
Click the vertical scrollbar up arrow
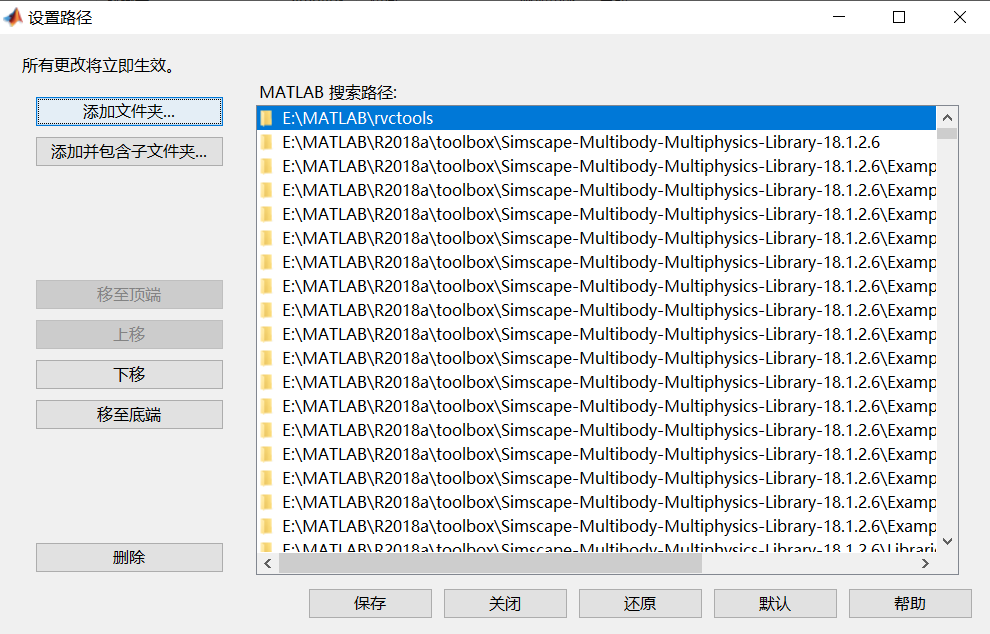click(946, 117)
